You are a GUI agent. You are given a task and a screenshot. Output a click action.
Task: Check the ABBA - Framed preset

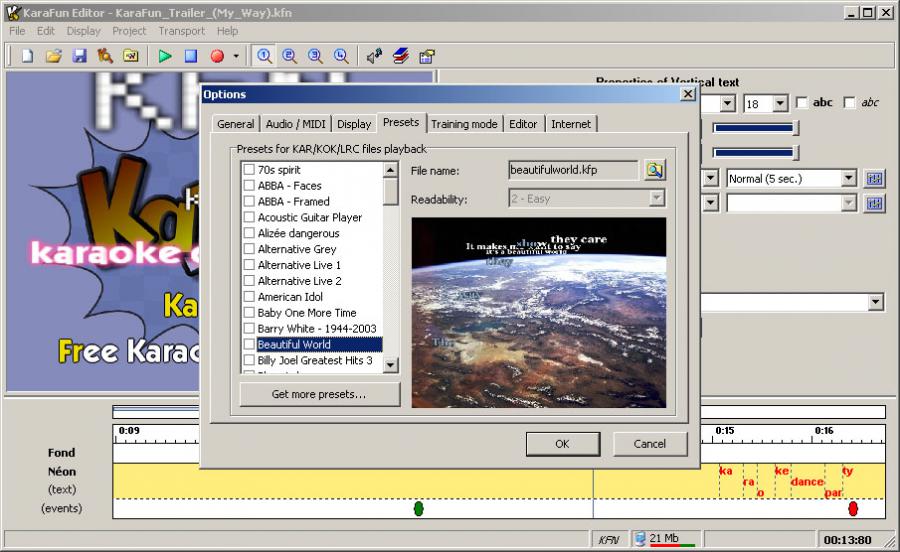[x=249, y=201]
